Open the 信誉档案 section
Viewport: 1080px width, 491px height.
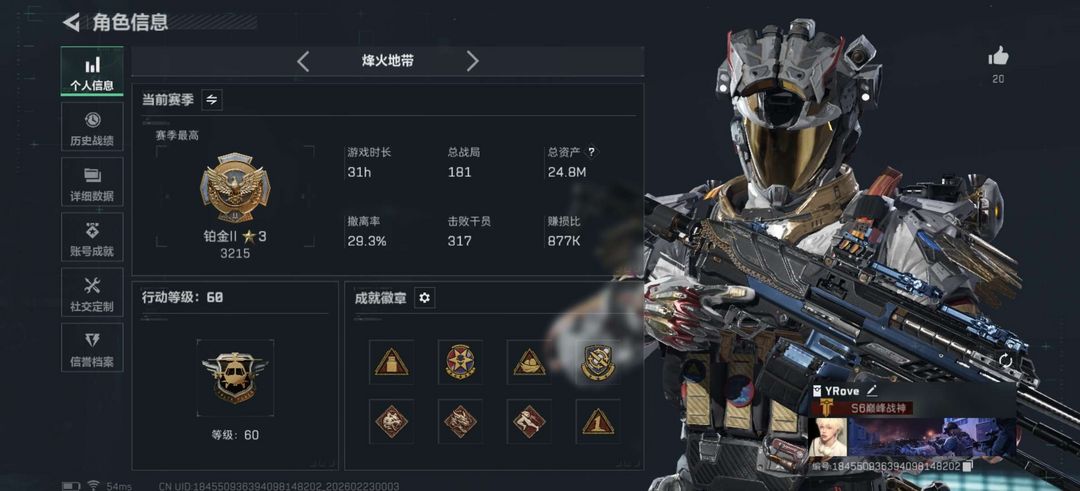pos(92,347)
